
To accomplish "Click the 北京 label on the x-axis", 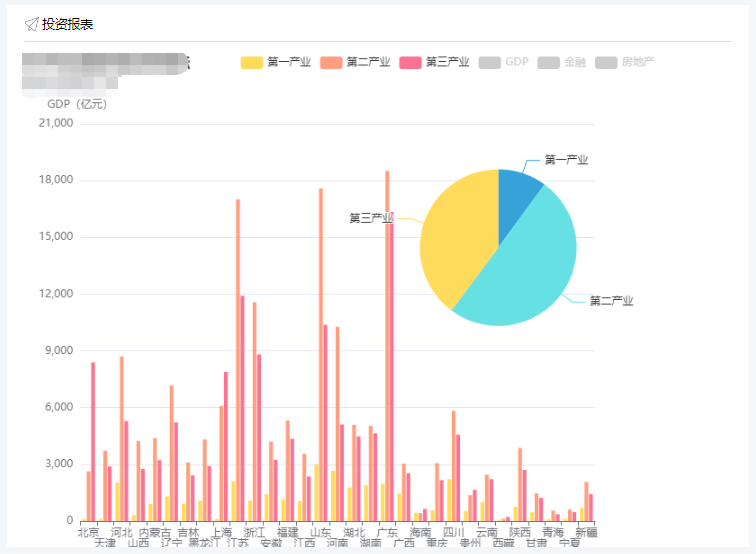I will [89, 532].
